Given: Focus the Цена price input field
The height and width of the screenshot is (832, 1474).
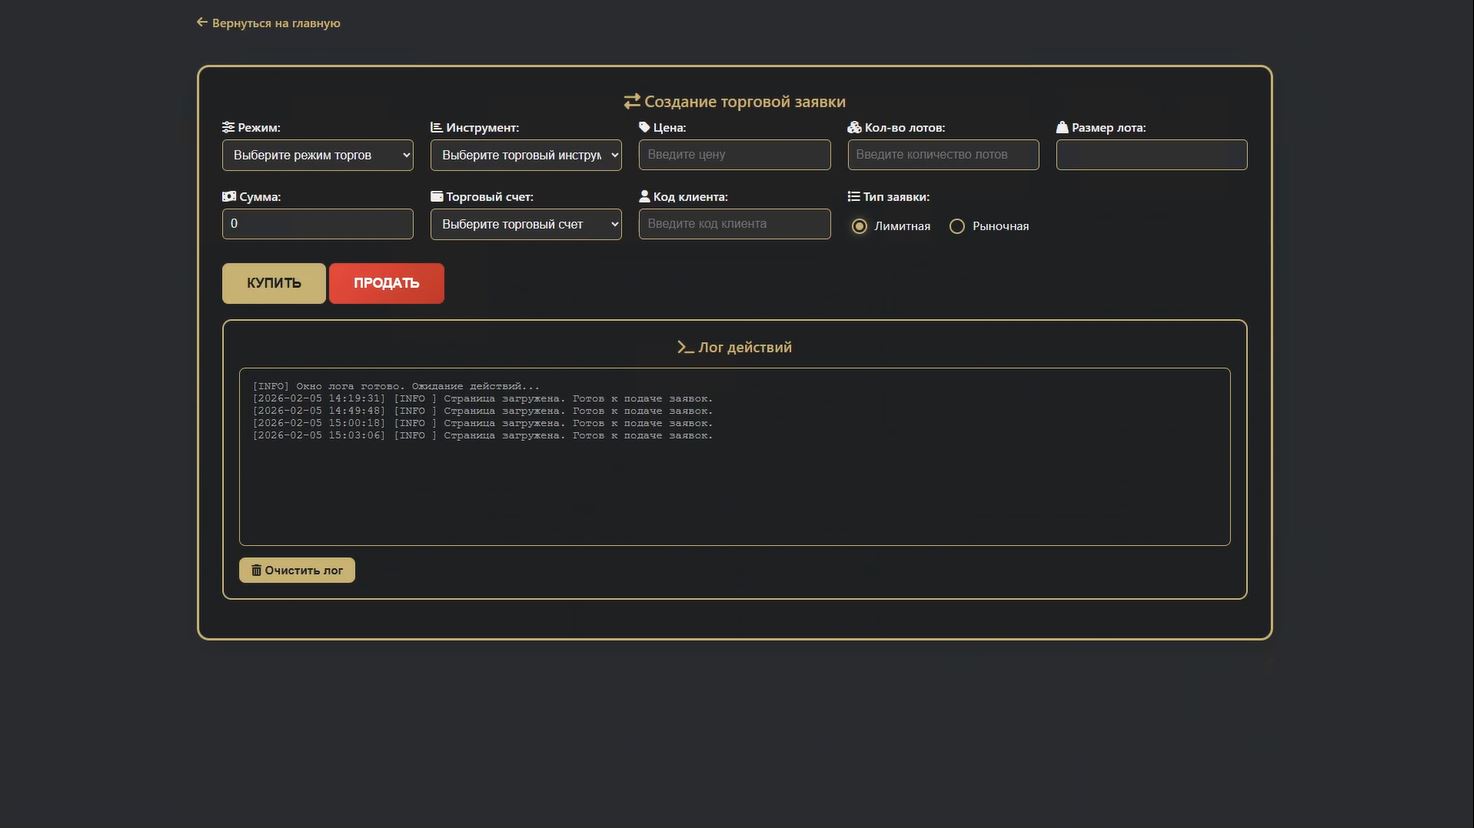Looking at the screenshot, I should pyautogui.click(x=734, y=155).
